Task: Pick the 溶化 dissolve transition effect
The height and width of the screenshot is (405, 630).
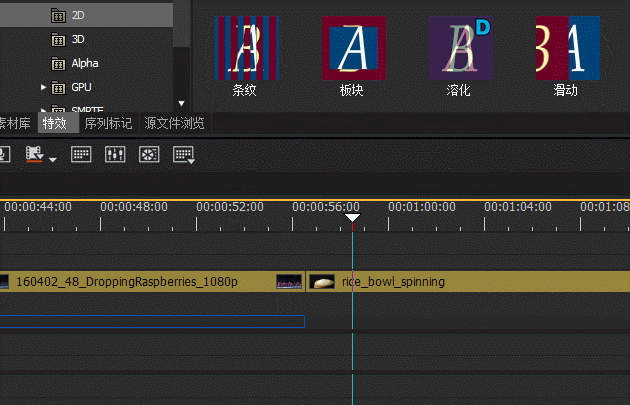Action: tap(460, 49)
